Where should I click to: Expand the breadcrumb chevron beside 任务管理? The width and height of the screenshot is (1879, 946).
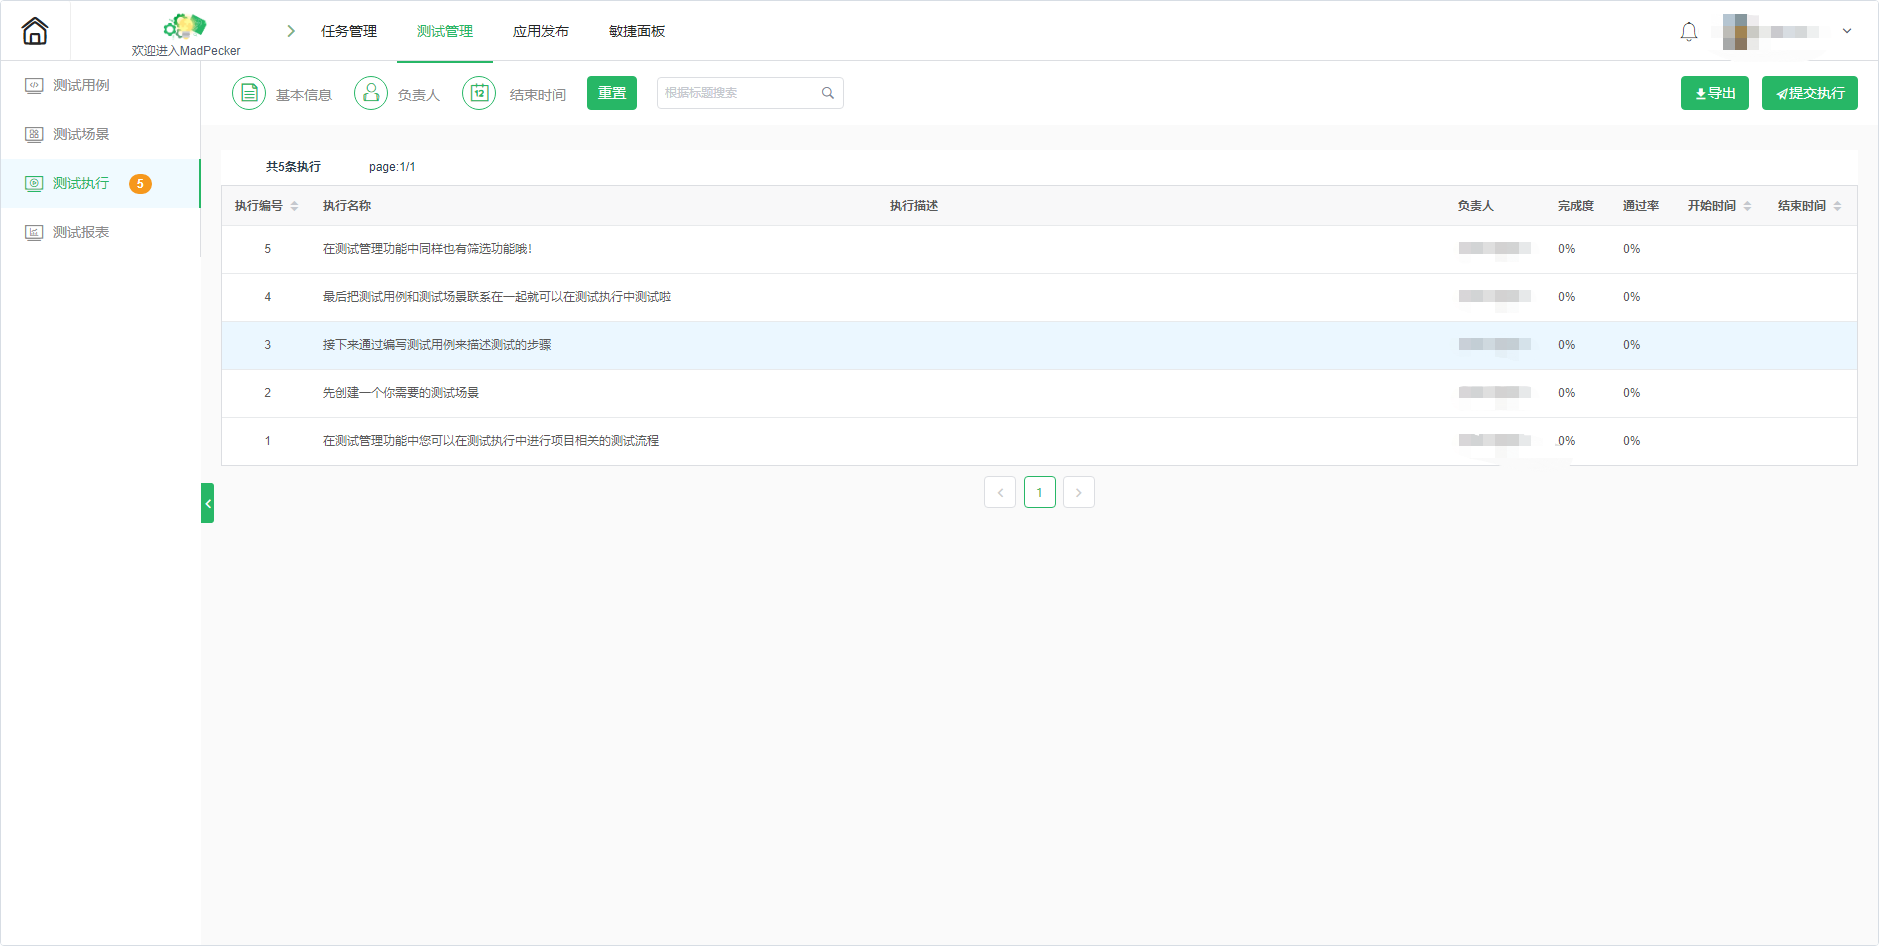pyautogui.click(x=291, y=31)
